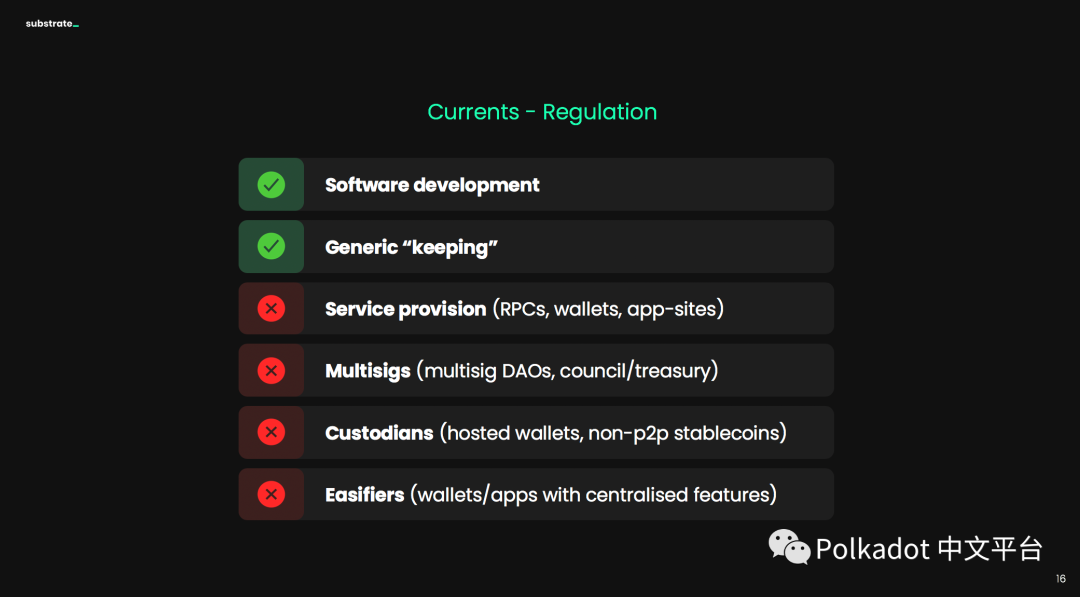1080x597 pixels.
Task: Click the green checkmark beside Generic "keeping"
Action: pos(271,247)
